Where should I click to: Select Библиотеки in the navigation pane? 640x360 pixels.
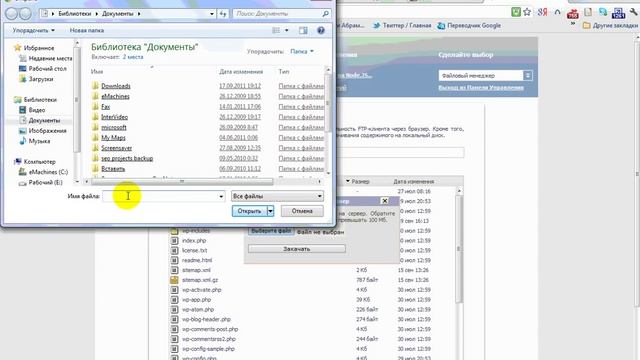(x=35, y=100)
